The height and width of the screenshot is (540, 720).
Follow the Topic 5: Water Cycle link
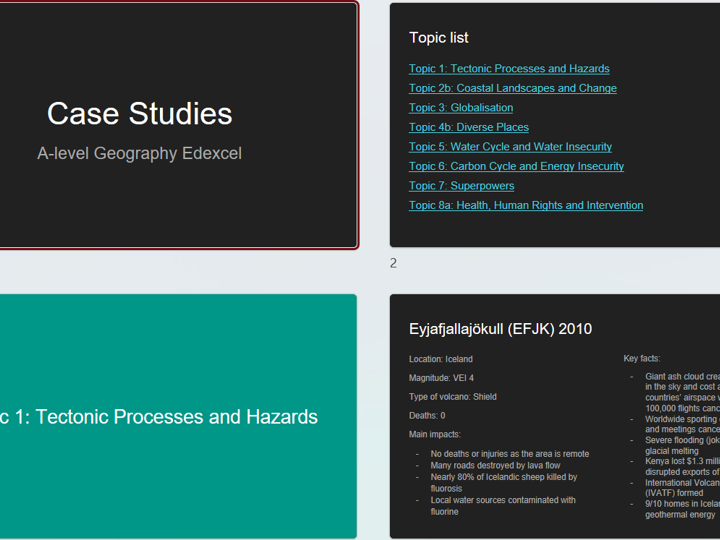[510, 147]
